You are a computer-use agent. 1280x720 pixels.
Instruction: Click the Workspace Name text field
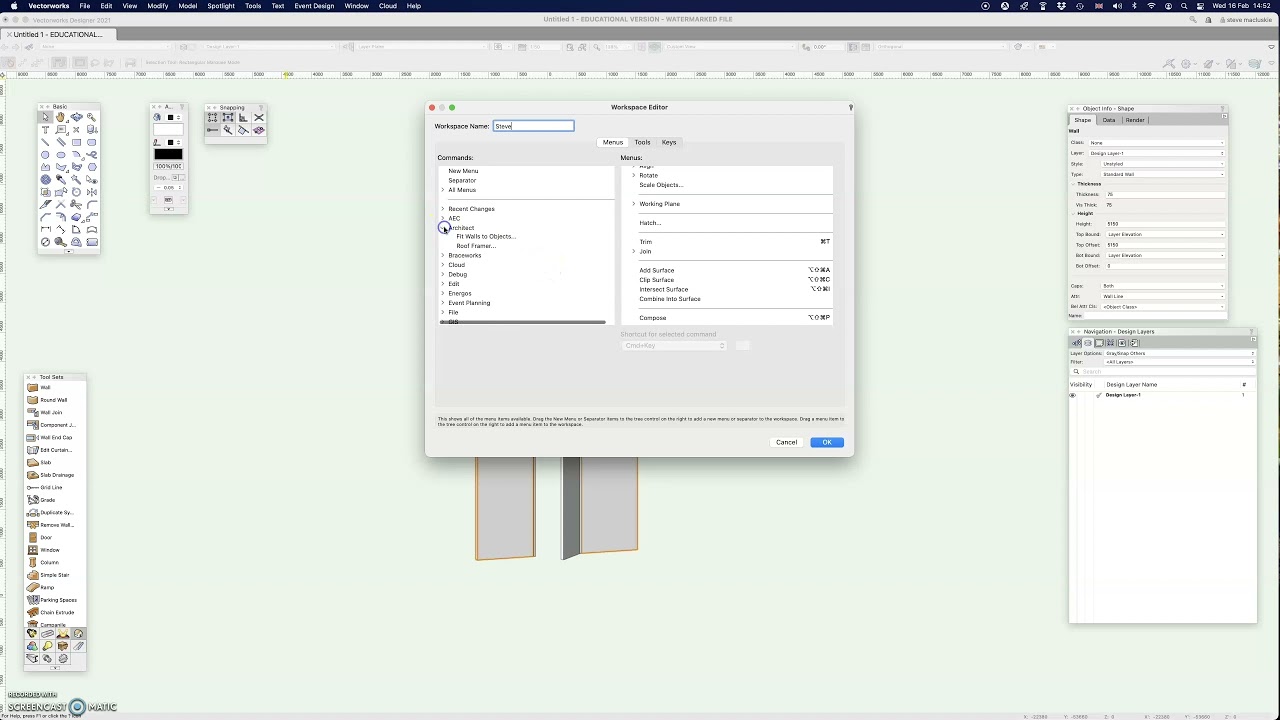(x=533, y=126)
